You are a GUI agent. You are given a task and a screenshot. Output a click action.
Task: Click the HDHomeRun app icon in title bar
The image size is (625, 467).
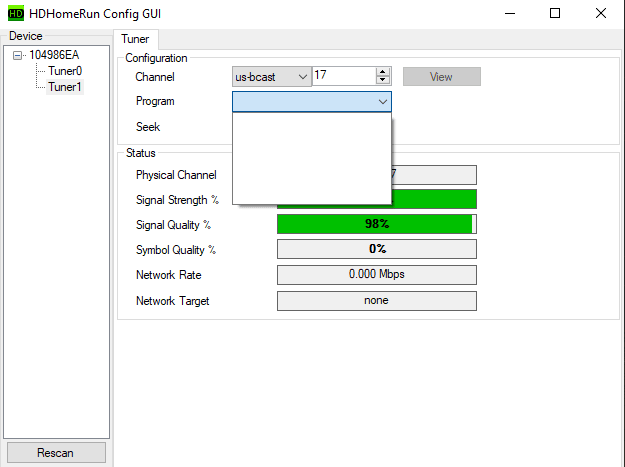point(16,14)
